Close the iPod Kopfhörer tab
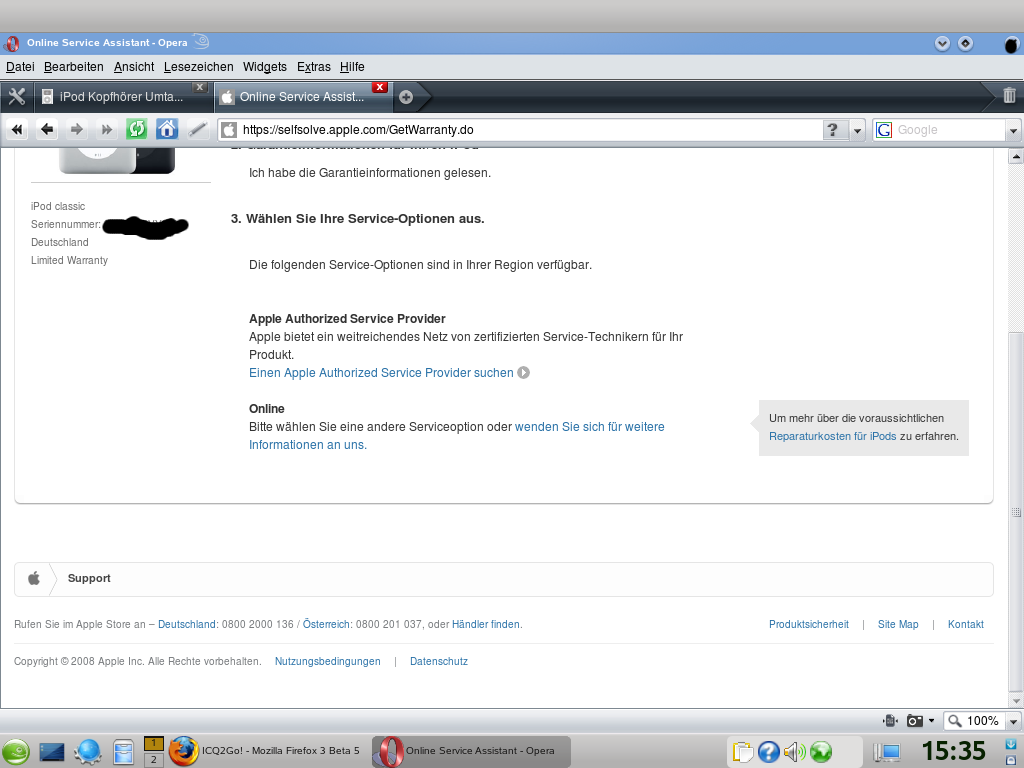This screenshot has height=768, width=1024. coord(200,87)
